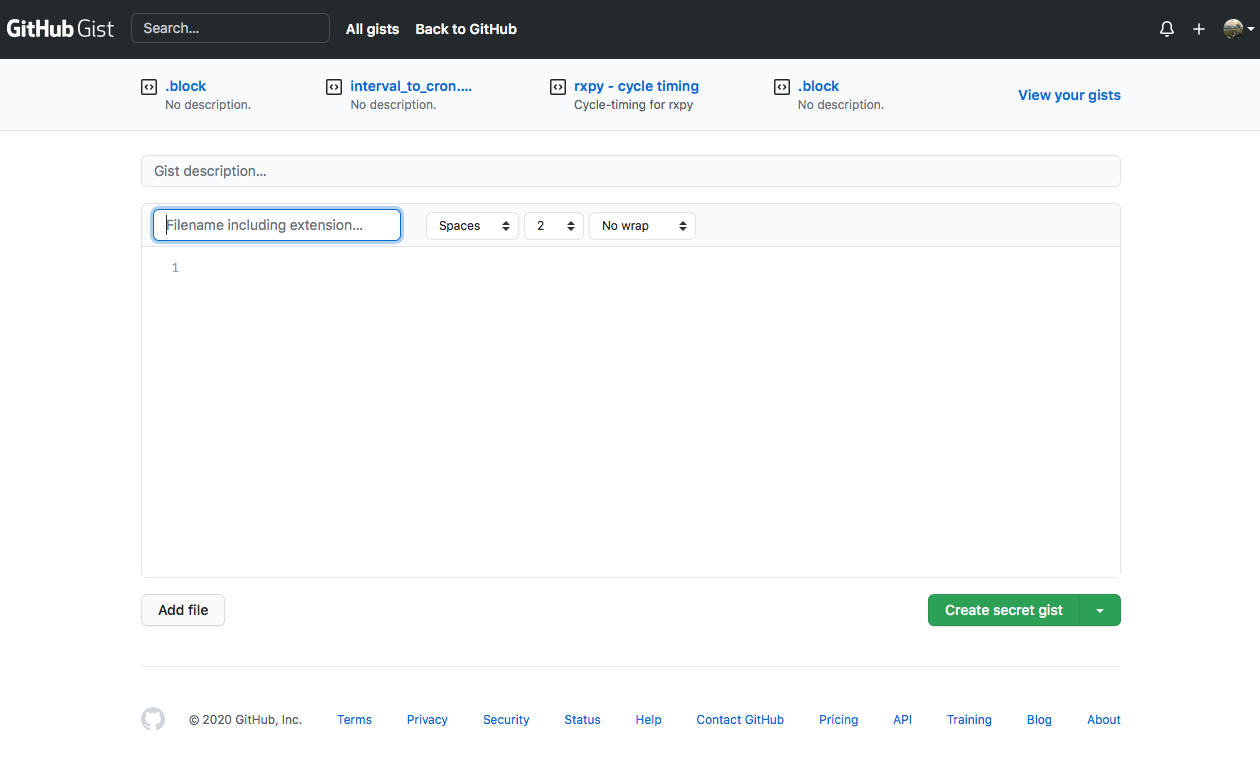The width and height of the screenshot is (1260, 768).
Task: Click No description under interval_to_cron
Action: (x=393, y=105)
